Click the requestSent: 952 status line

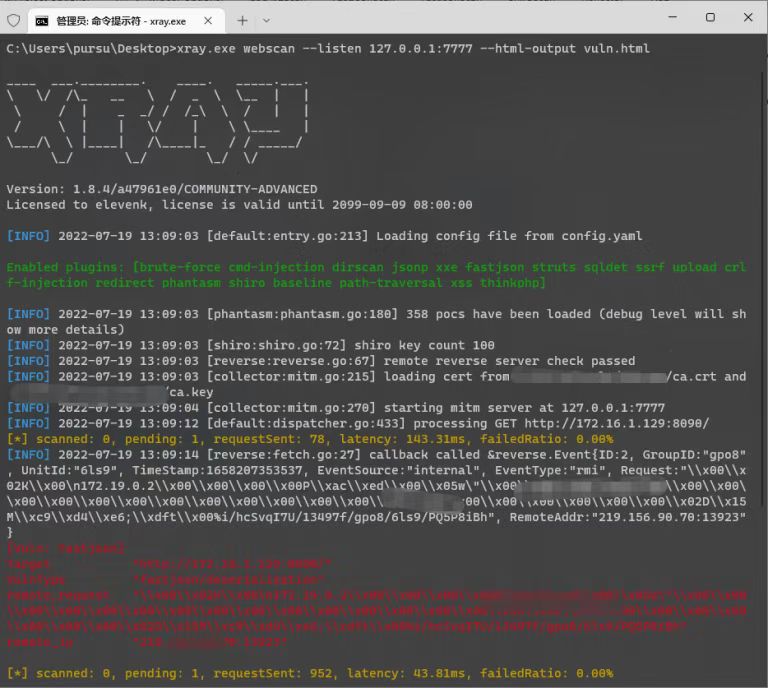point(310,673)
